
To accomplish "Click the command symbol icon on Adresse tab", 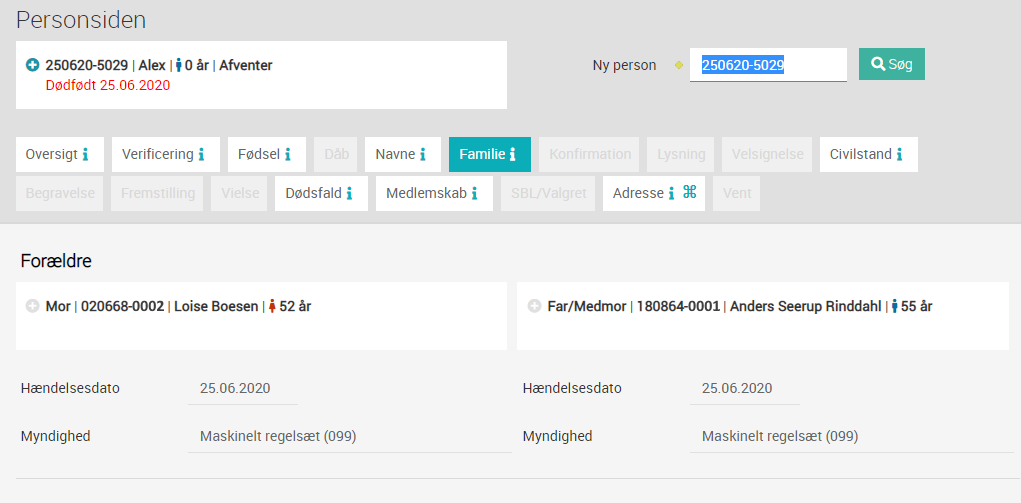I will [x=690, y=192].
